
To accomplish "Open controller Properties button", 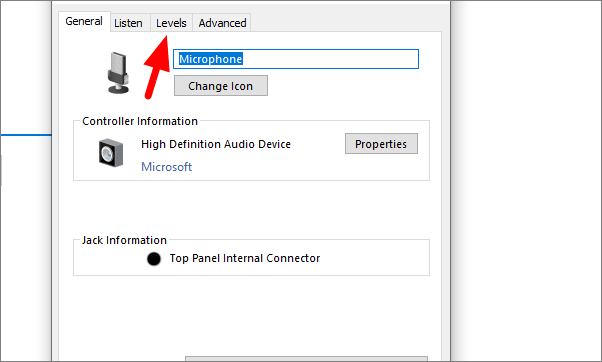I will pos(381,144).
